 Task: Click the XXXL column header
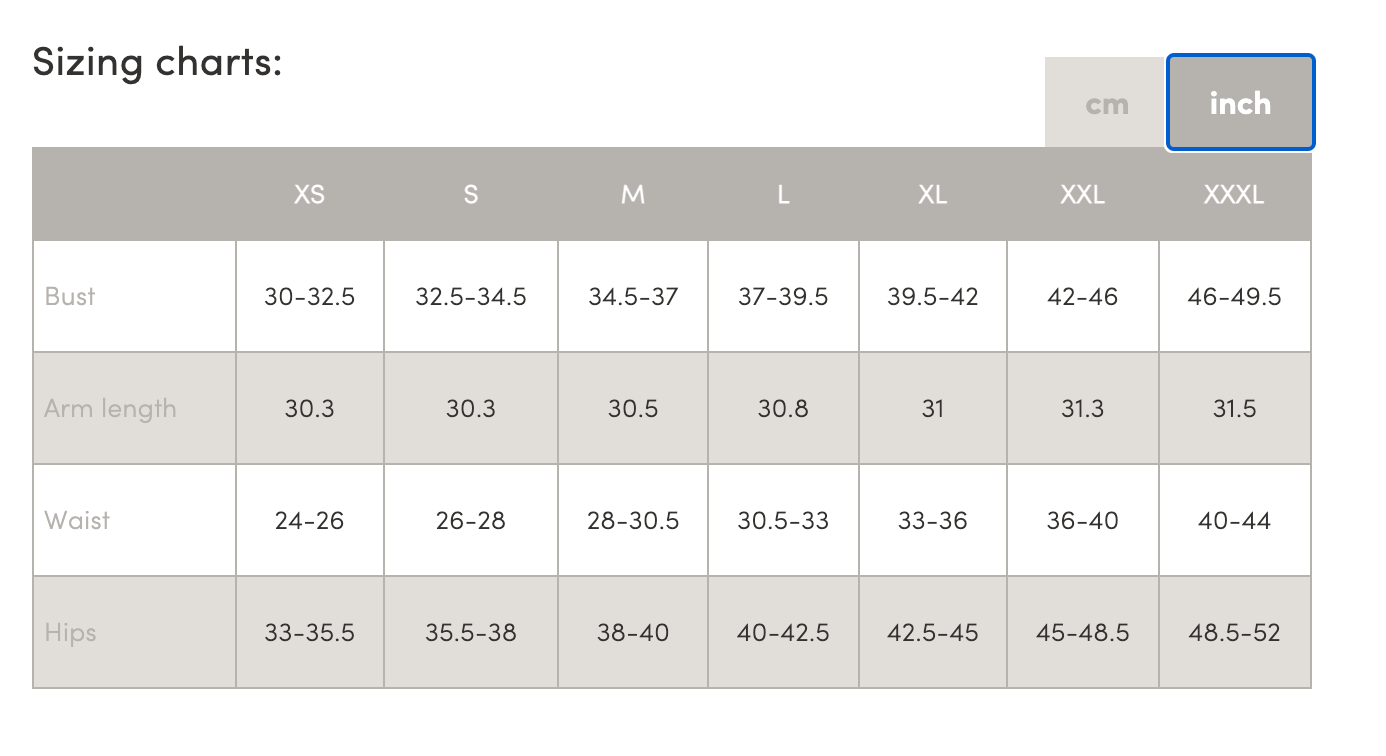(1234, 195)
